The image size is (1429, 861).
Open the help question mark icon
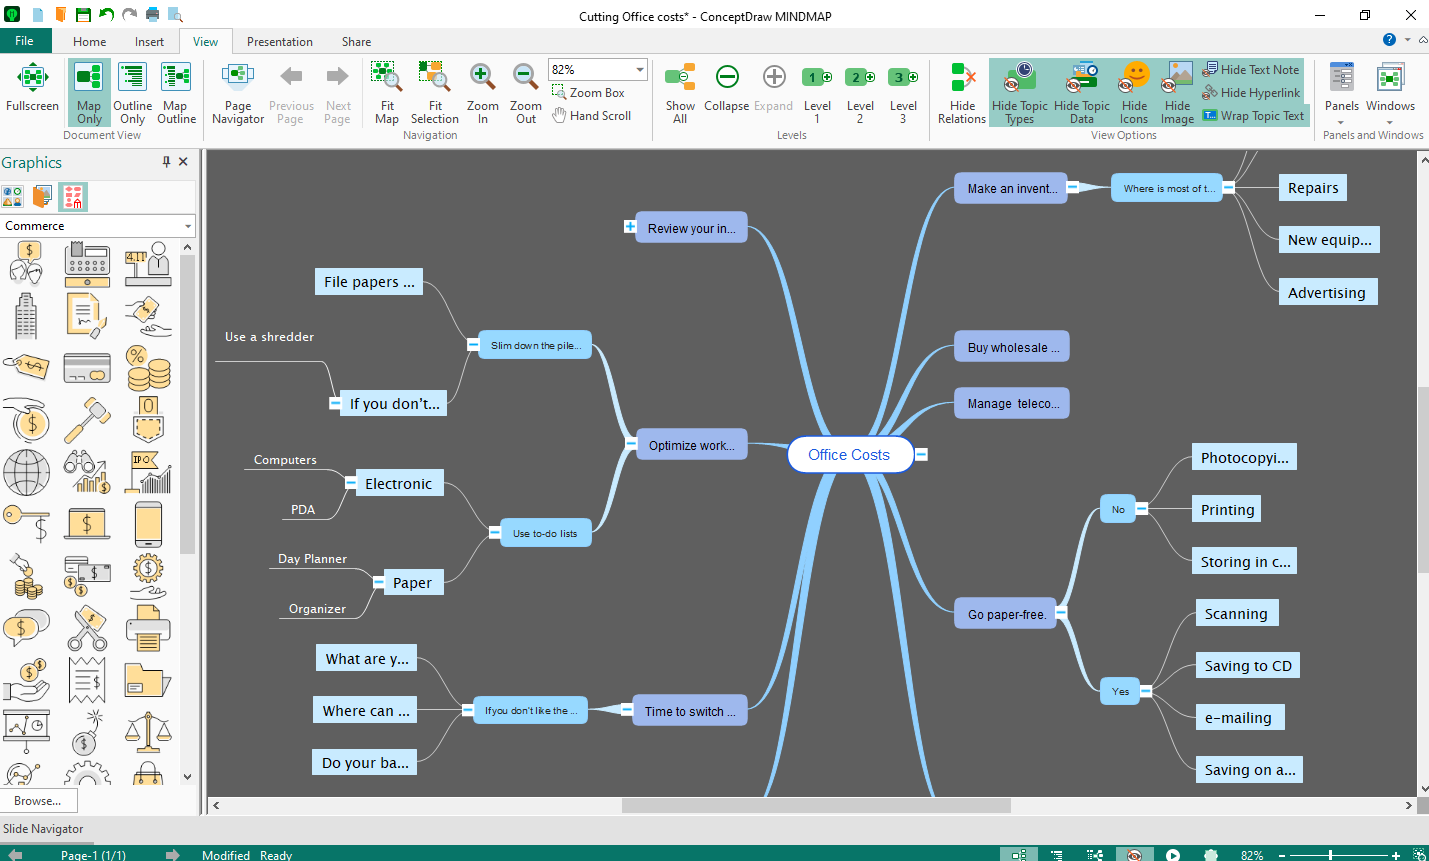click(x=1389, y=40)
